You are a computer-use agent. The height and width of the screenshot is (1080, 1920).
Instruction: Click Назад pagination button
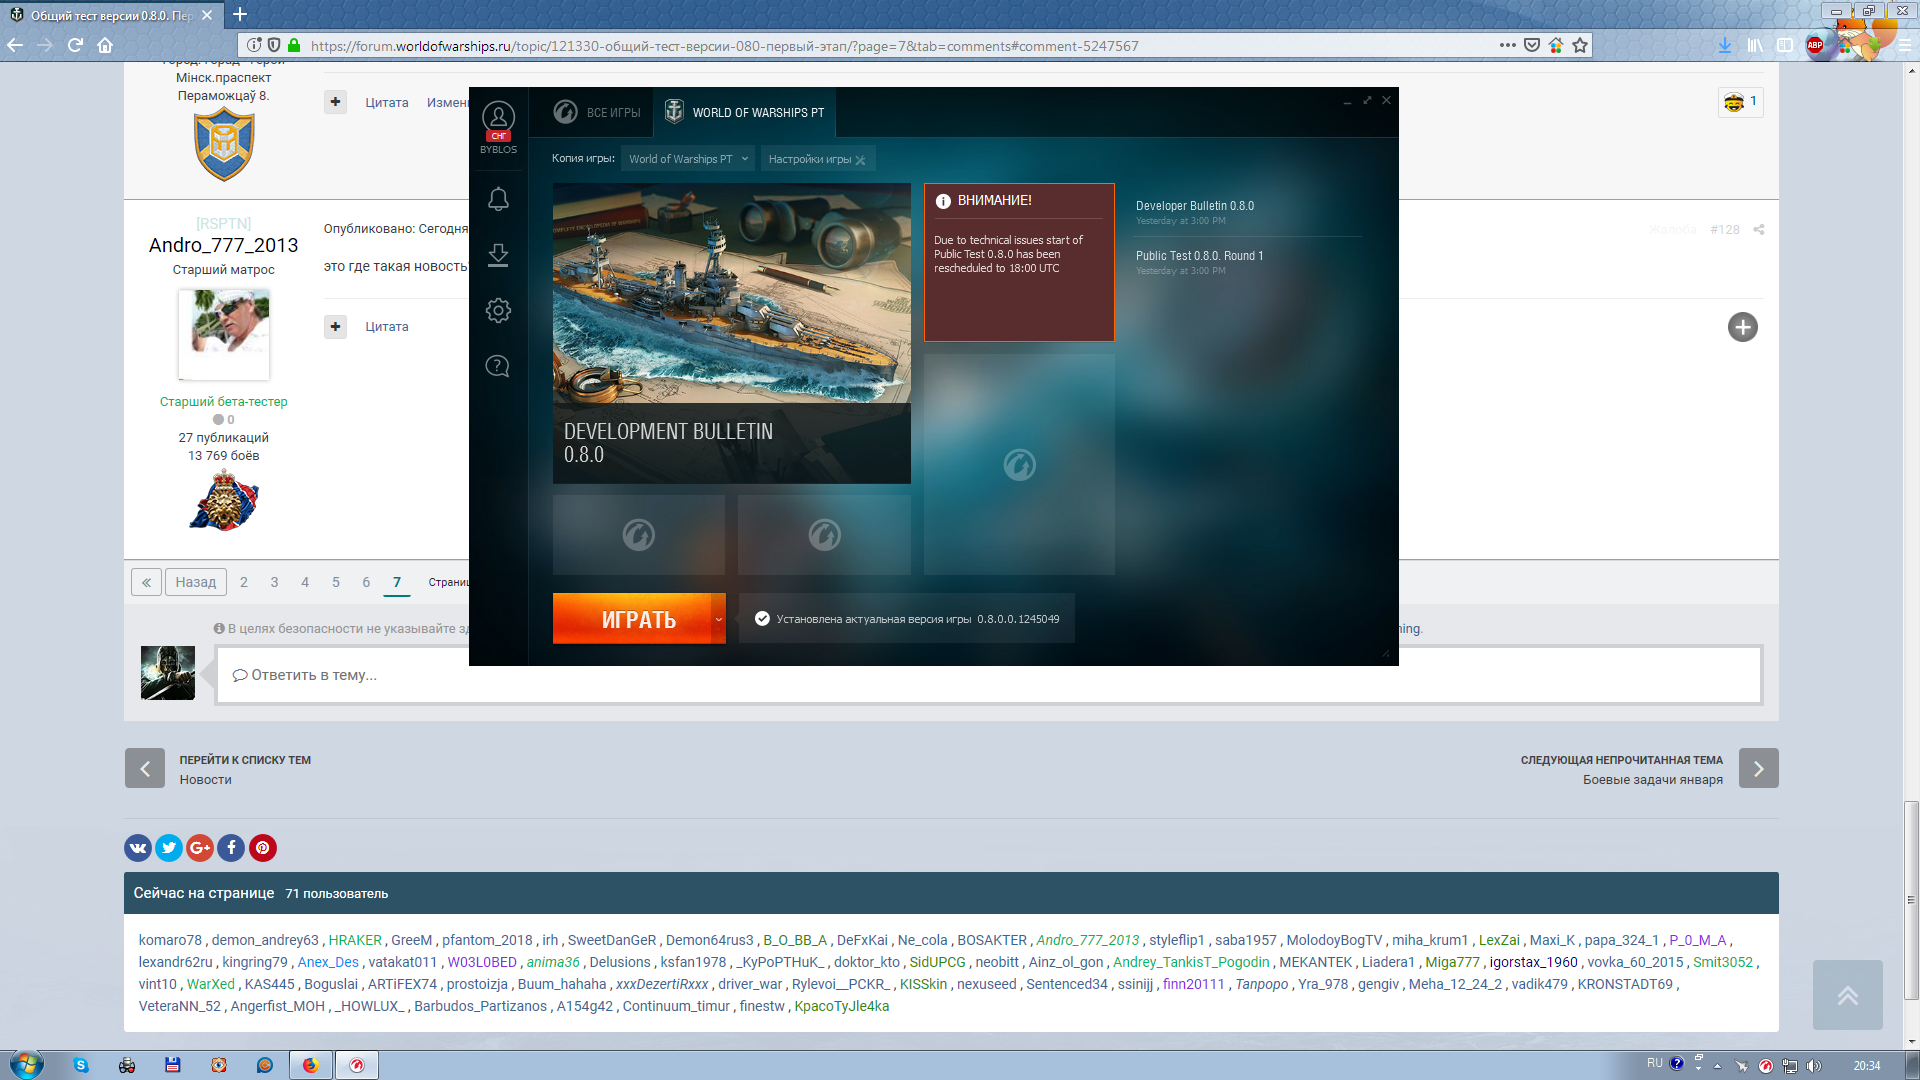pos(196,582)
